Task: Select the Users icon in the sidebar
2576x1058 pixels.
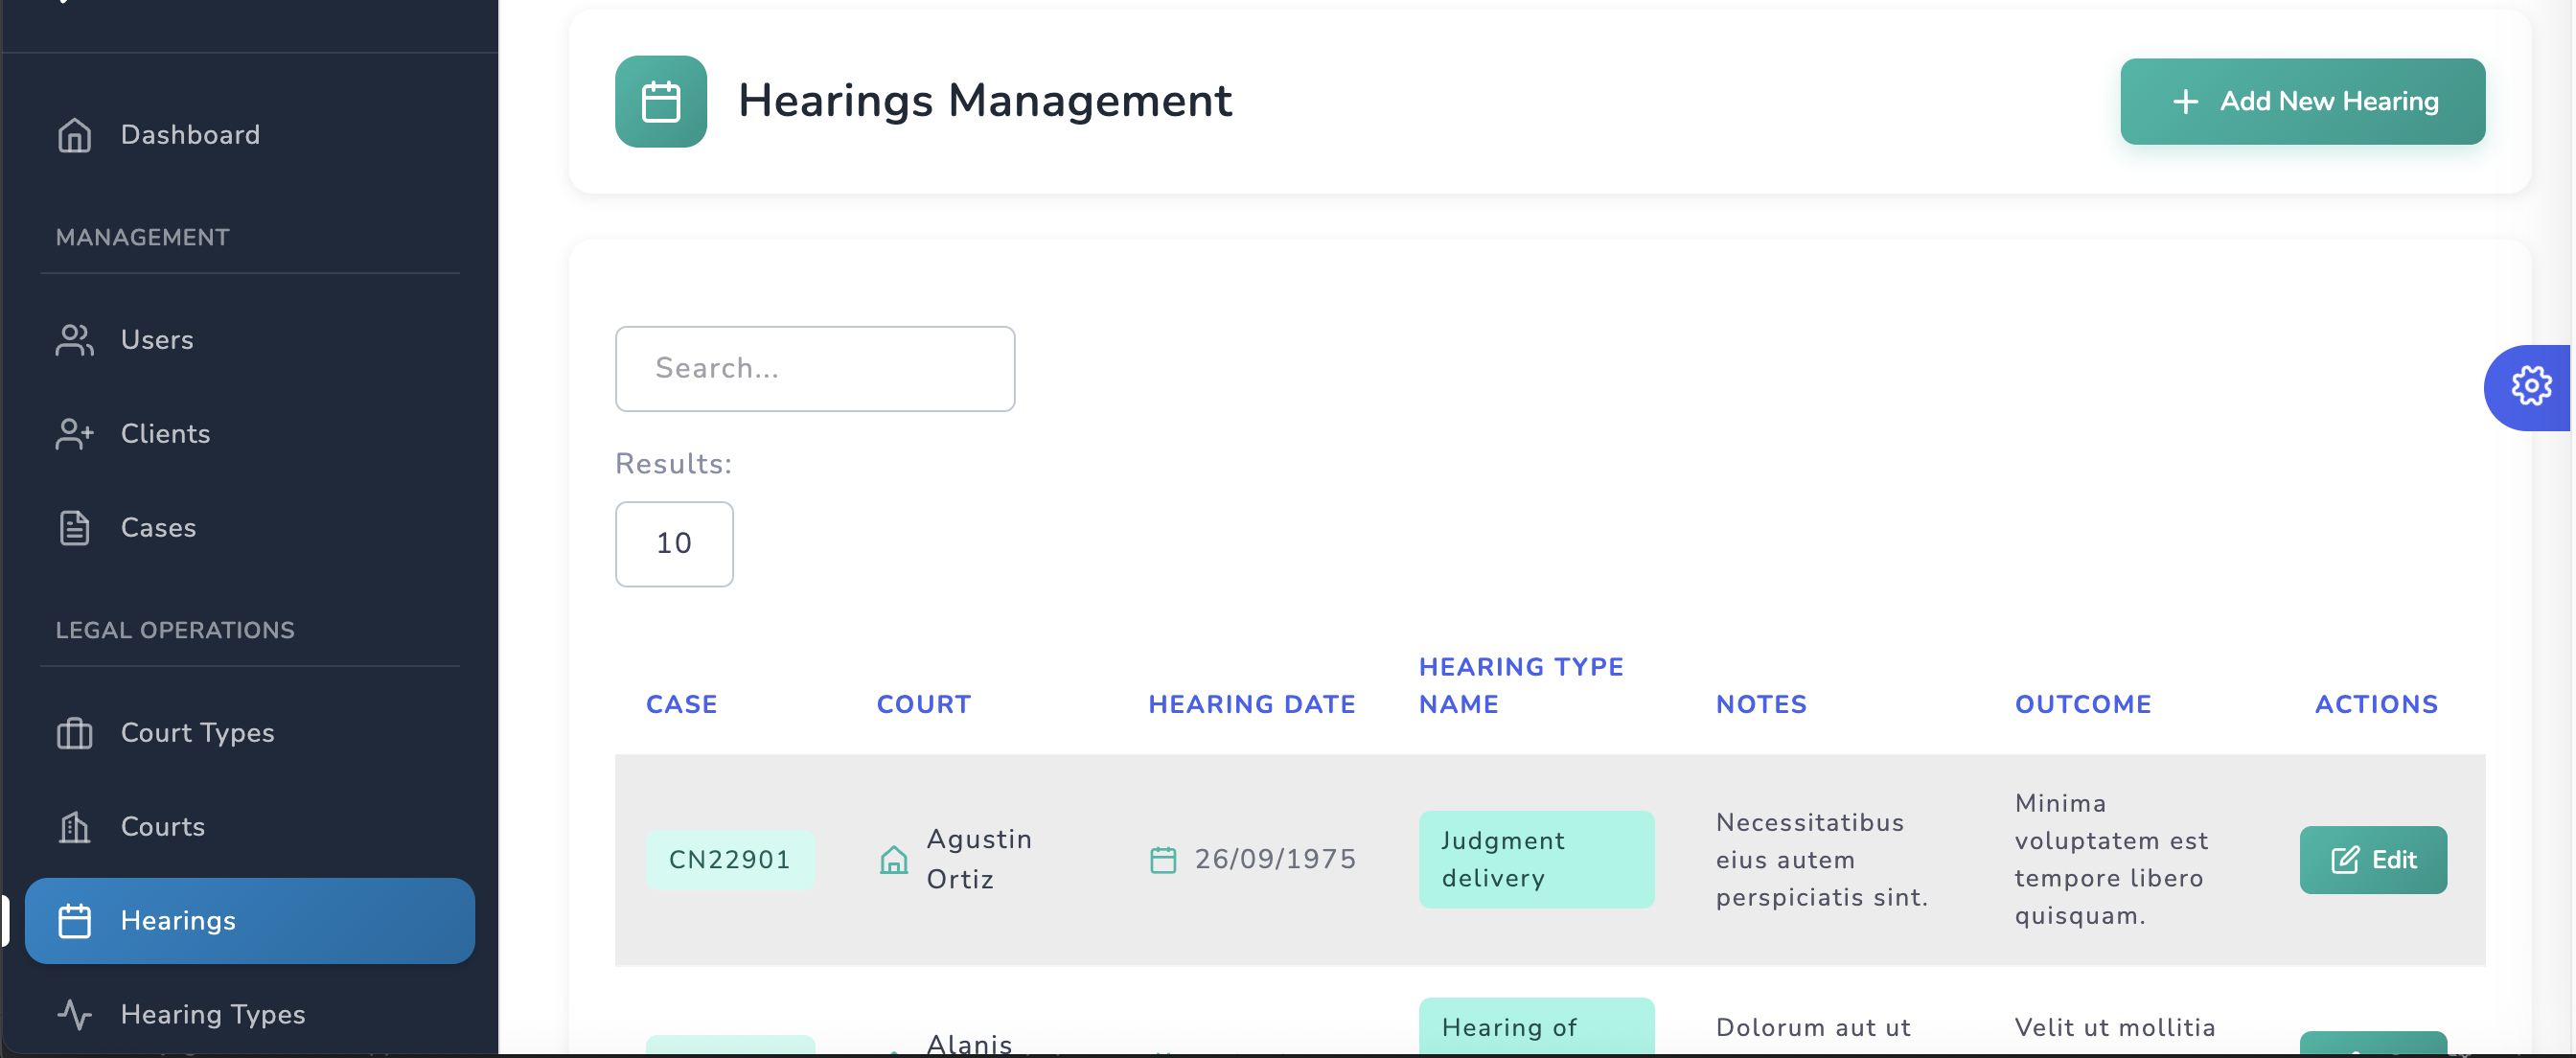Action: [74, 340]
